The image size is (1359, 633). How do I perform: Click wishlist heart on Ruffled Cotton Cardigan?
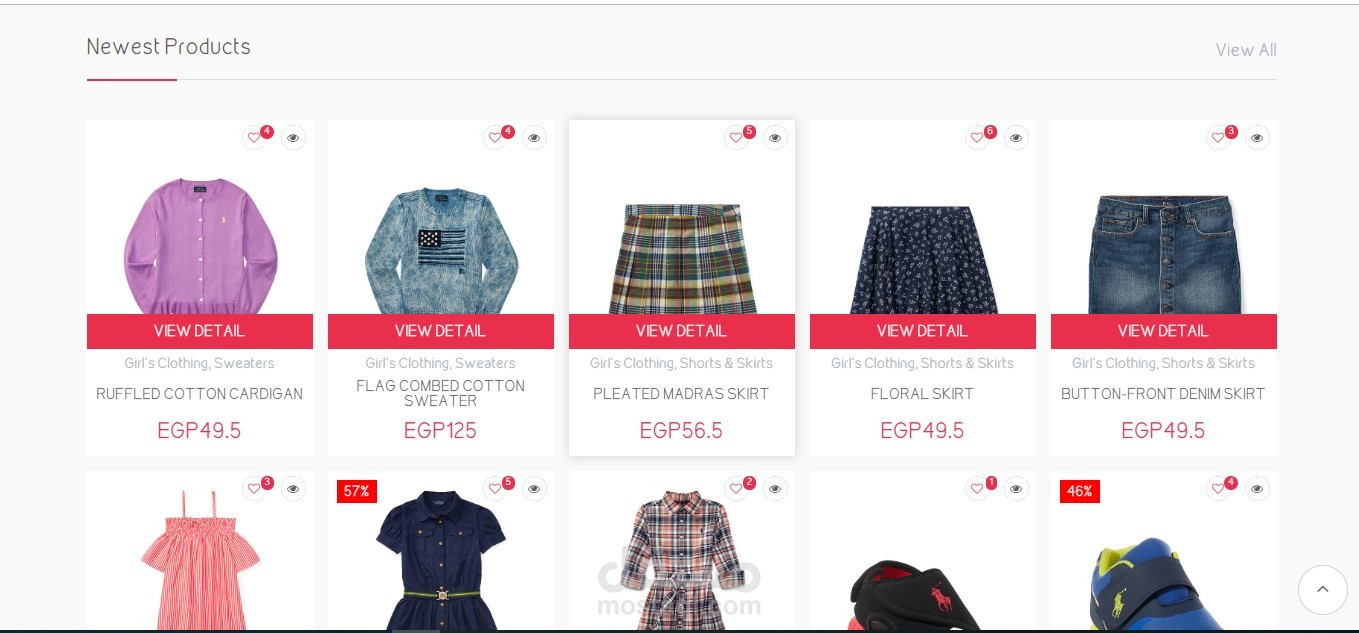coord(254,138)
